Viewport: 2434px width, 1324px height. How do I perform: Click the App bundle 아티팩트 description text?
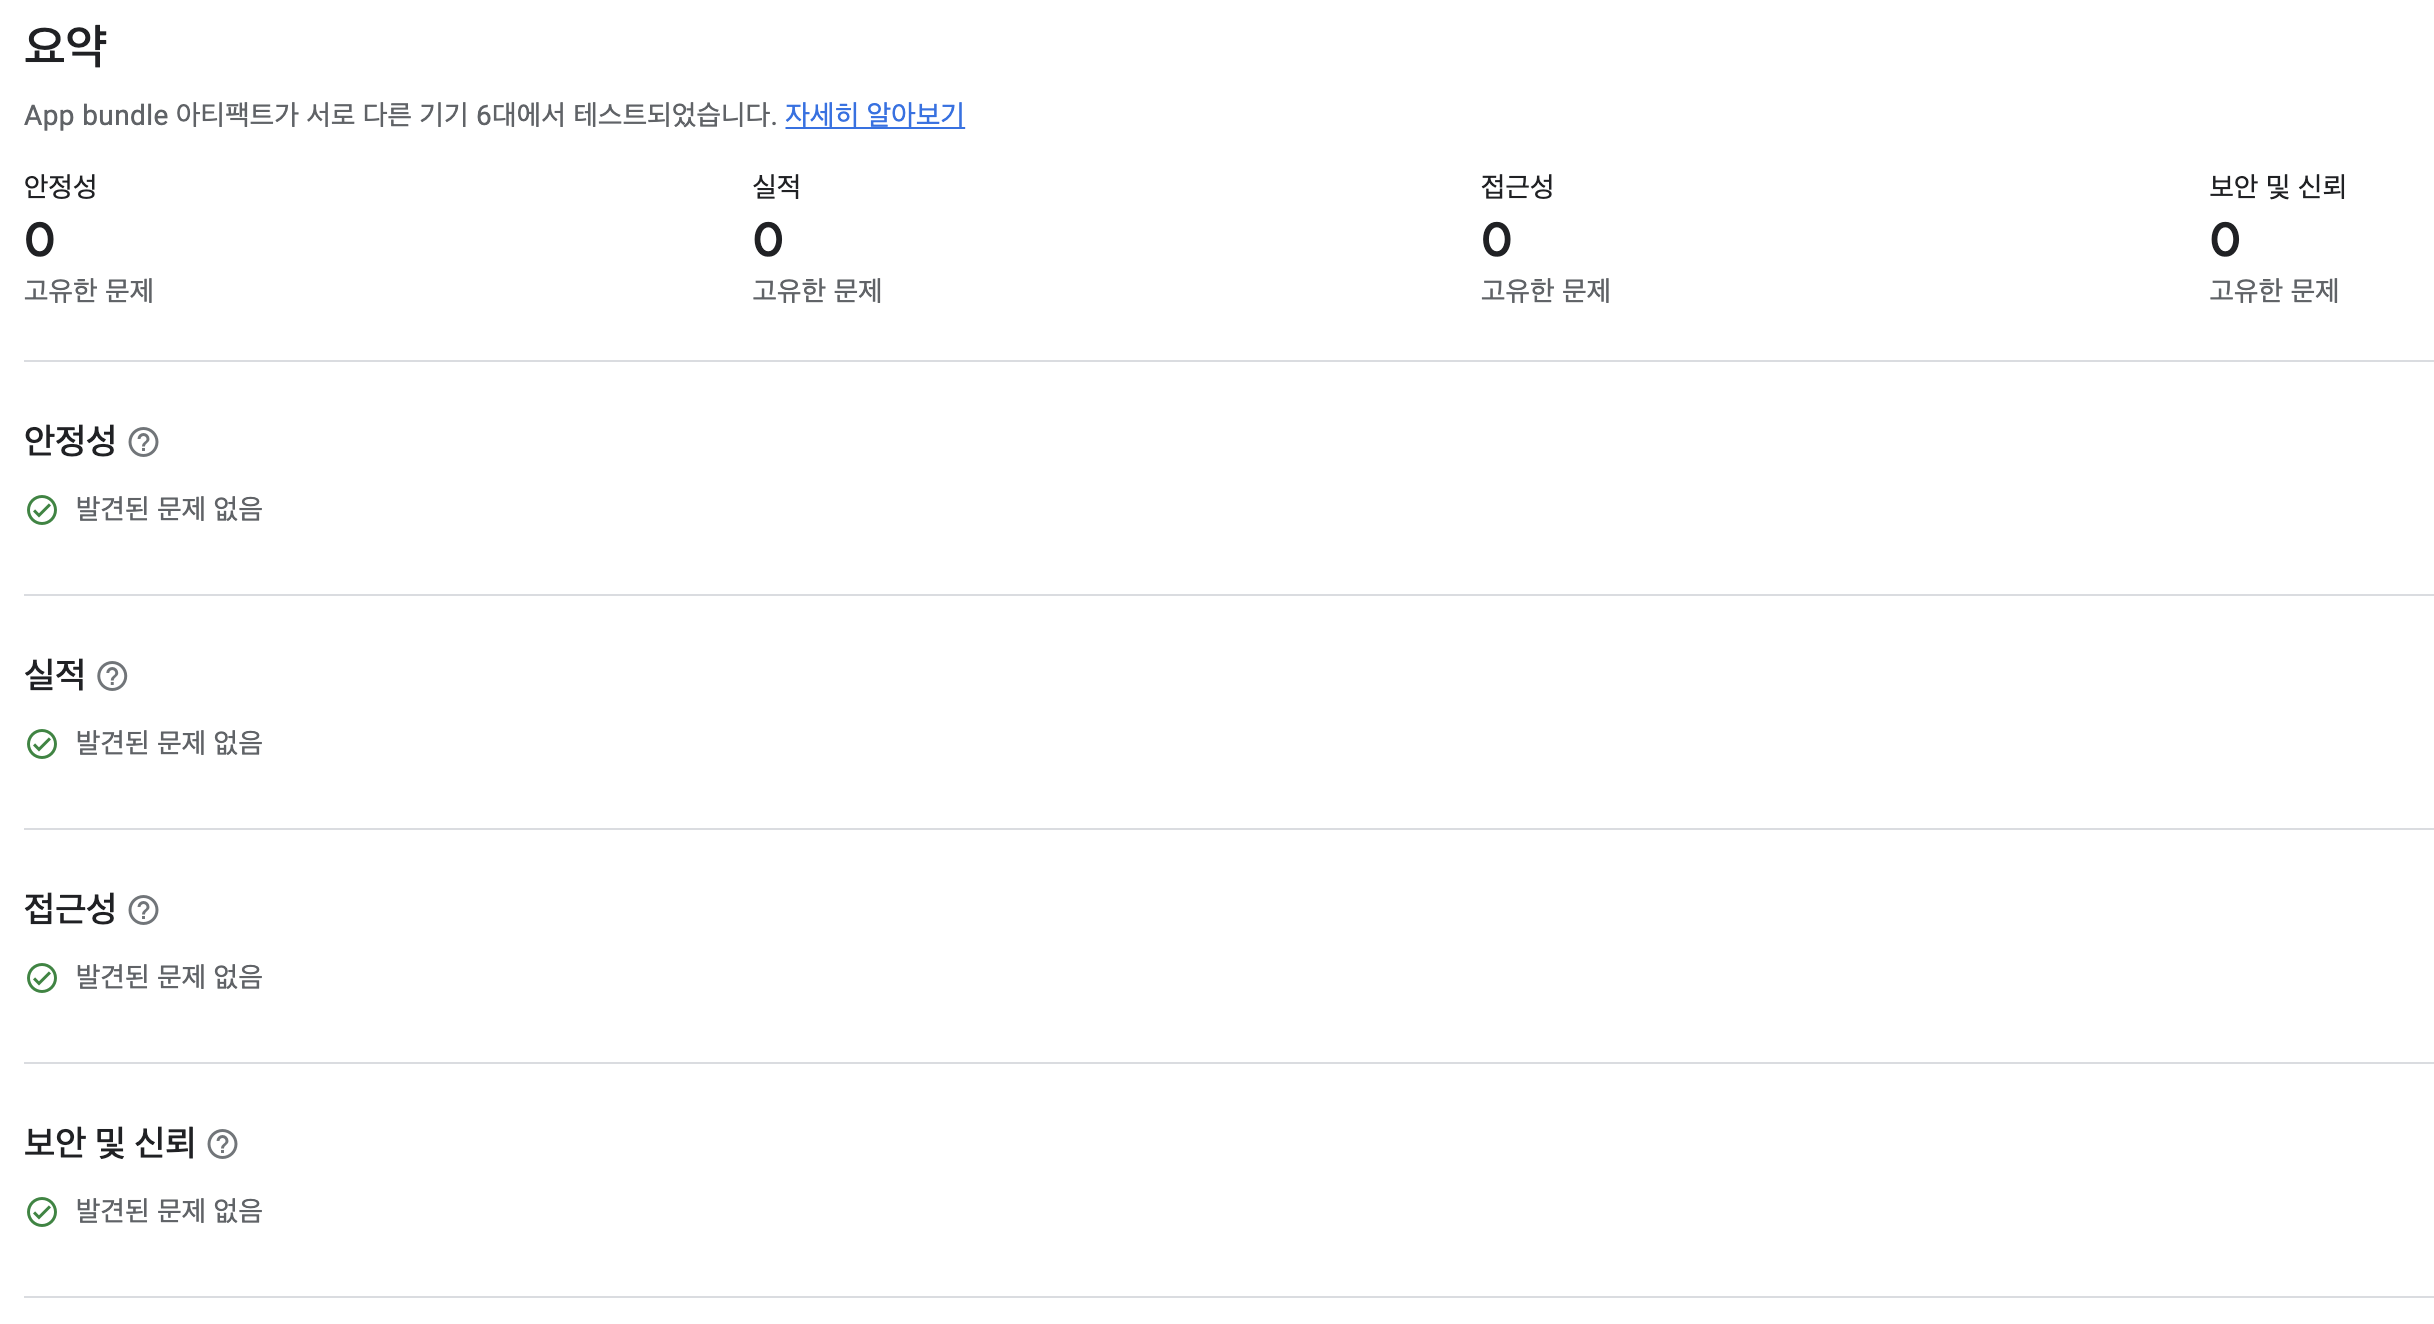pos(400,115)
